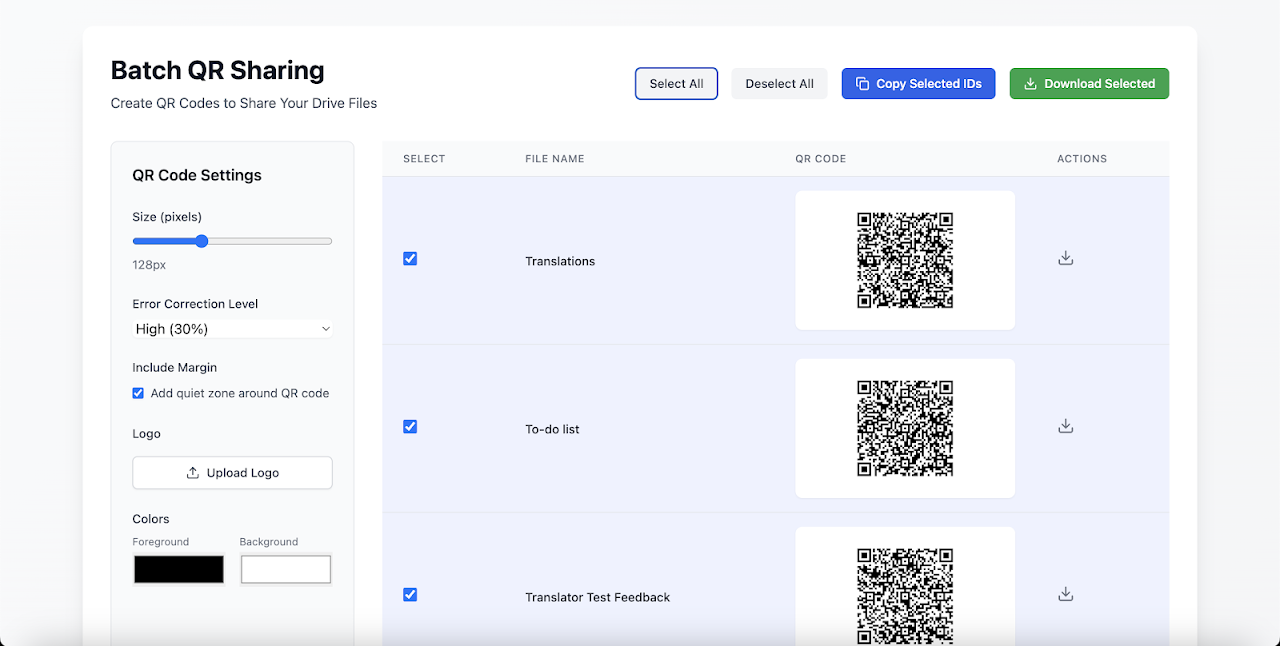Click the Translator Test Feedback file name
The height and width of the screenshot is (646, 1280).
click(x=598, y=597)
